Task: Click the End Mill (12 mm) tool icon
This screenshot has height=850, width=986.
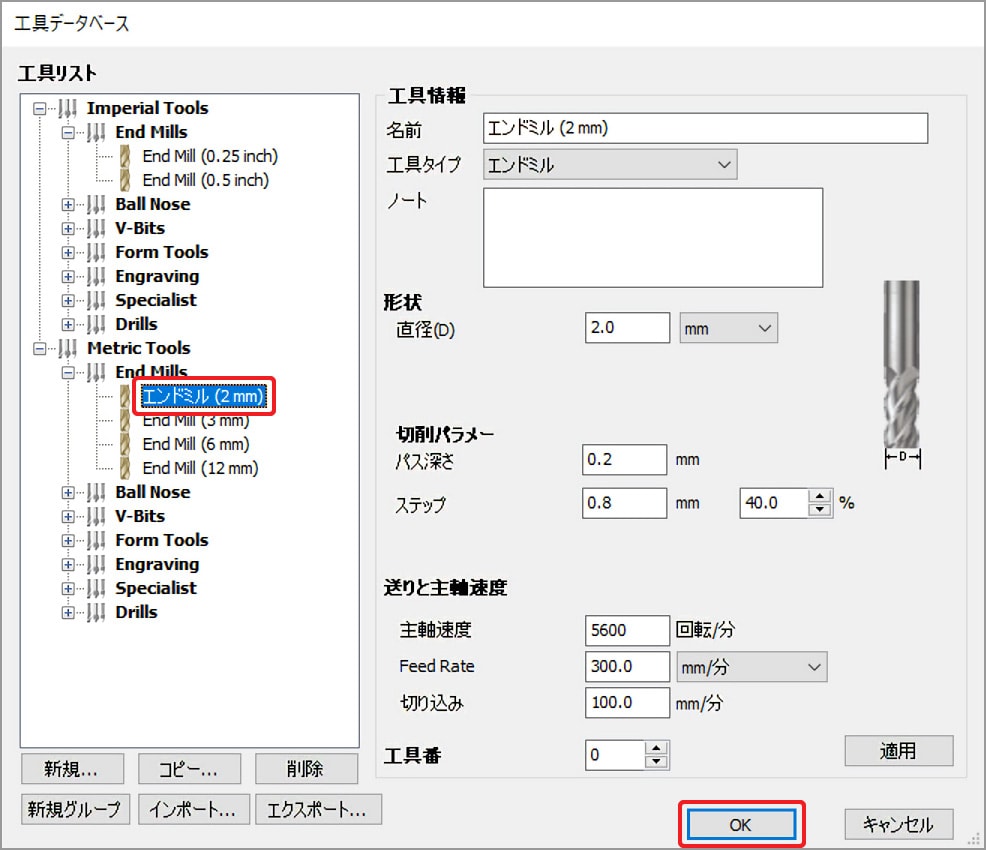Action: click(x=125, y=468)
